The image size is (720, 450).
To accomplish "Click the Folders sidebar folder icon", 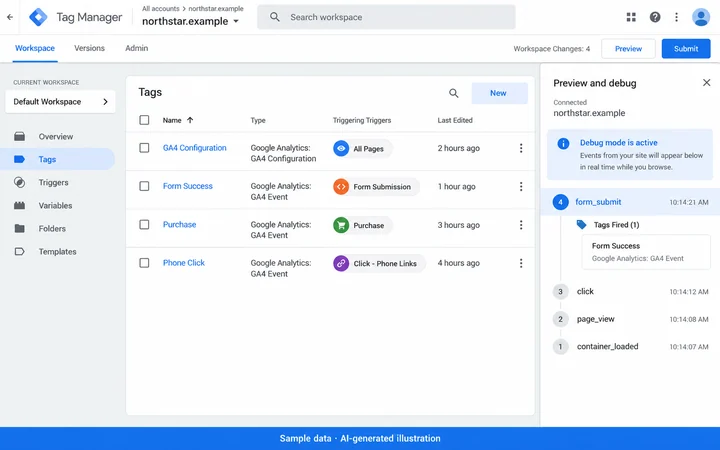I will point(19,228).
